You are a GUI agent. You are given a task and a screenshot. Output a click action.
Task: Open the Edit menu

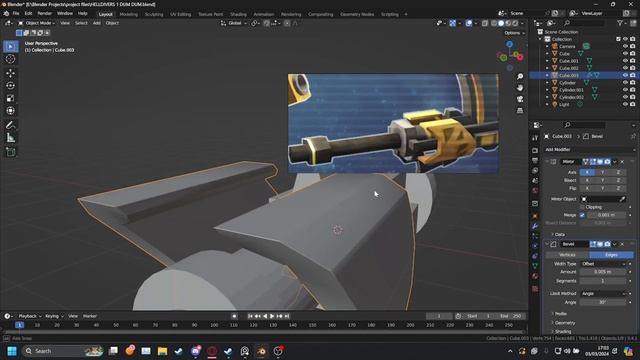[x=28, y=13]
